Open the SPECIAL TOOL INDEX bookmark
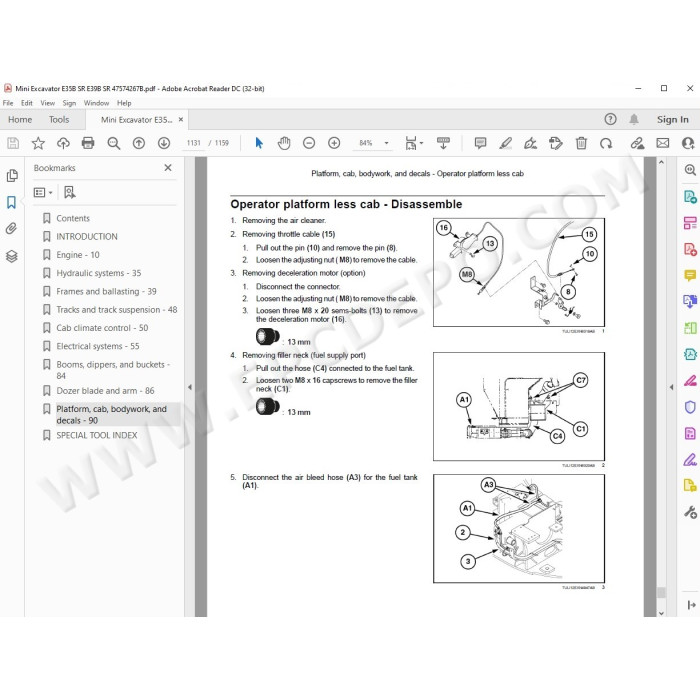This screenshot has width=700, height=700. click(x=96, y=435)
